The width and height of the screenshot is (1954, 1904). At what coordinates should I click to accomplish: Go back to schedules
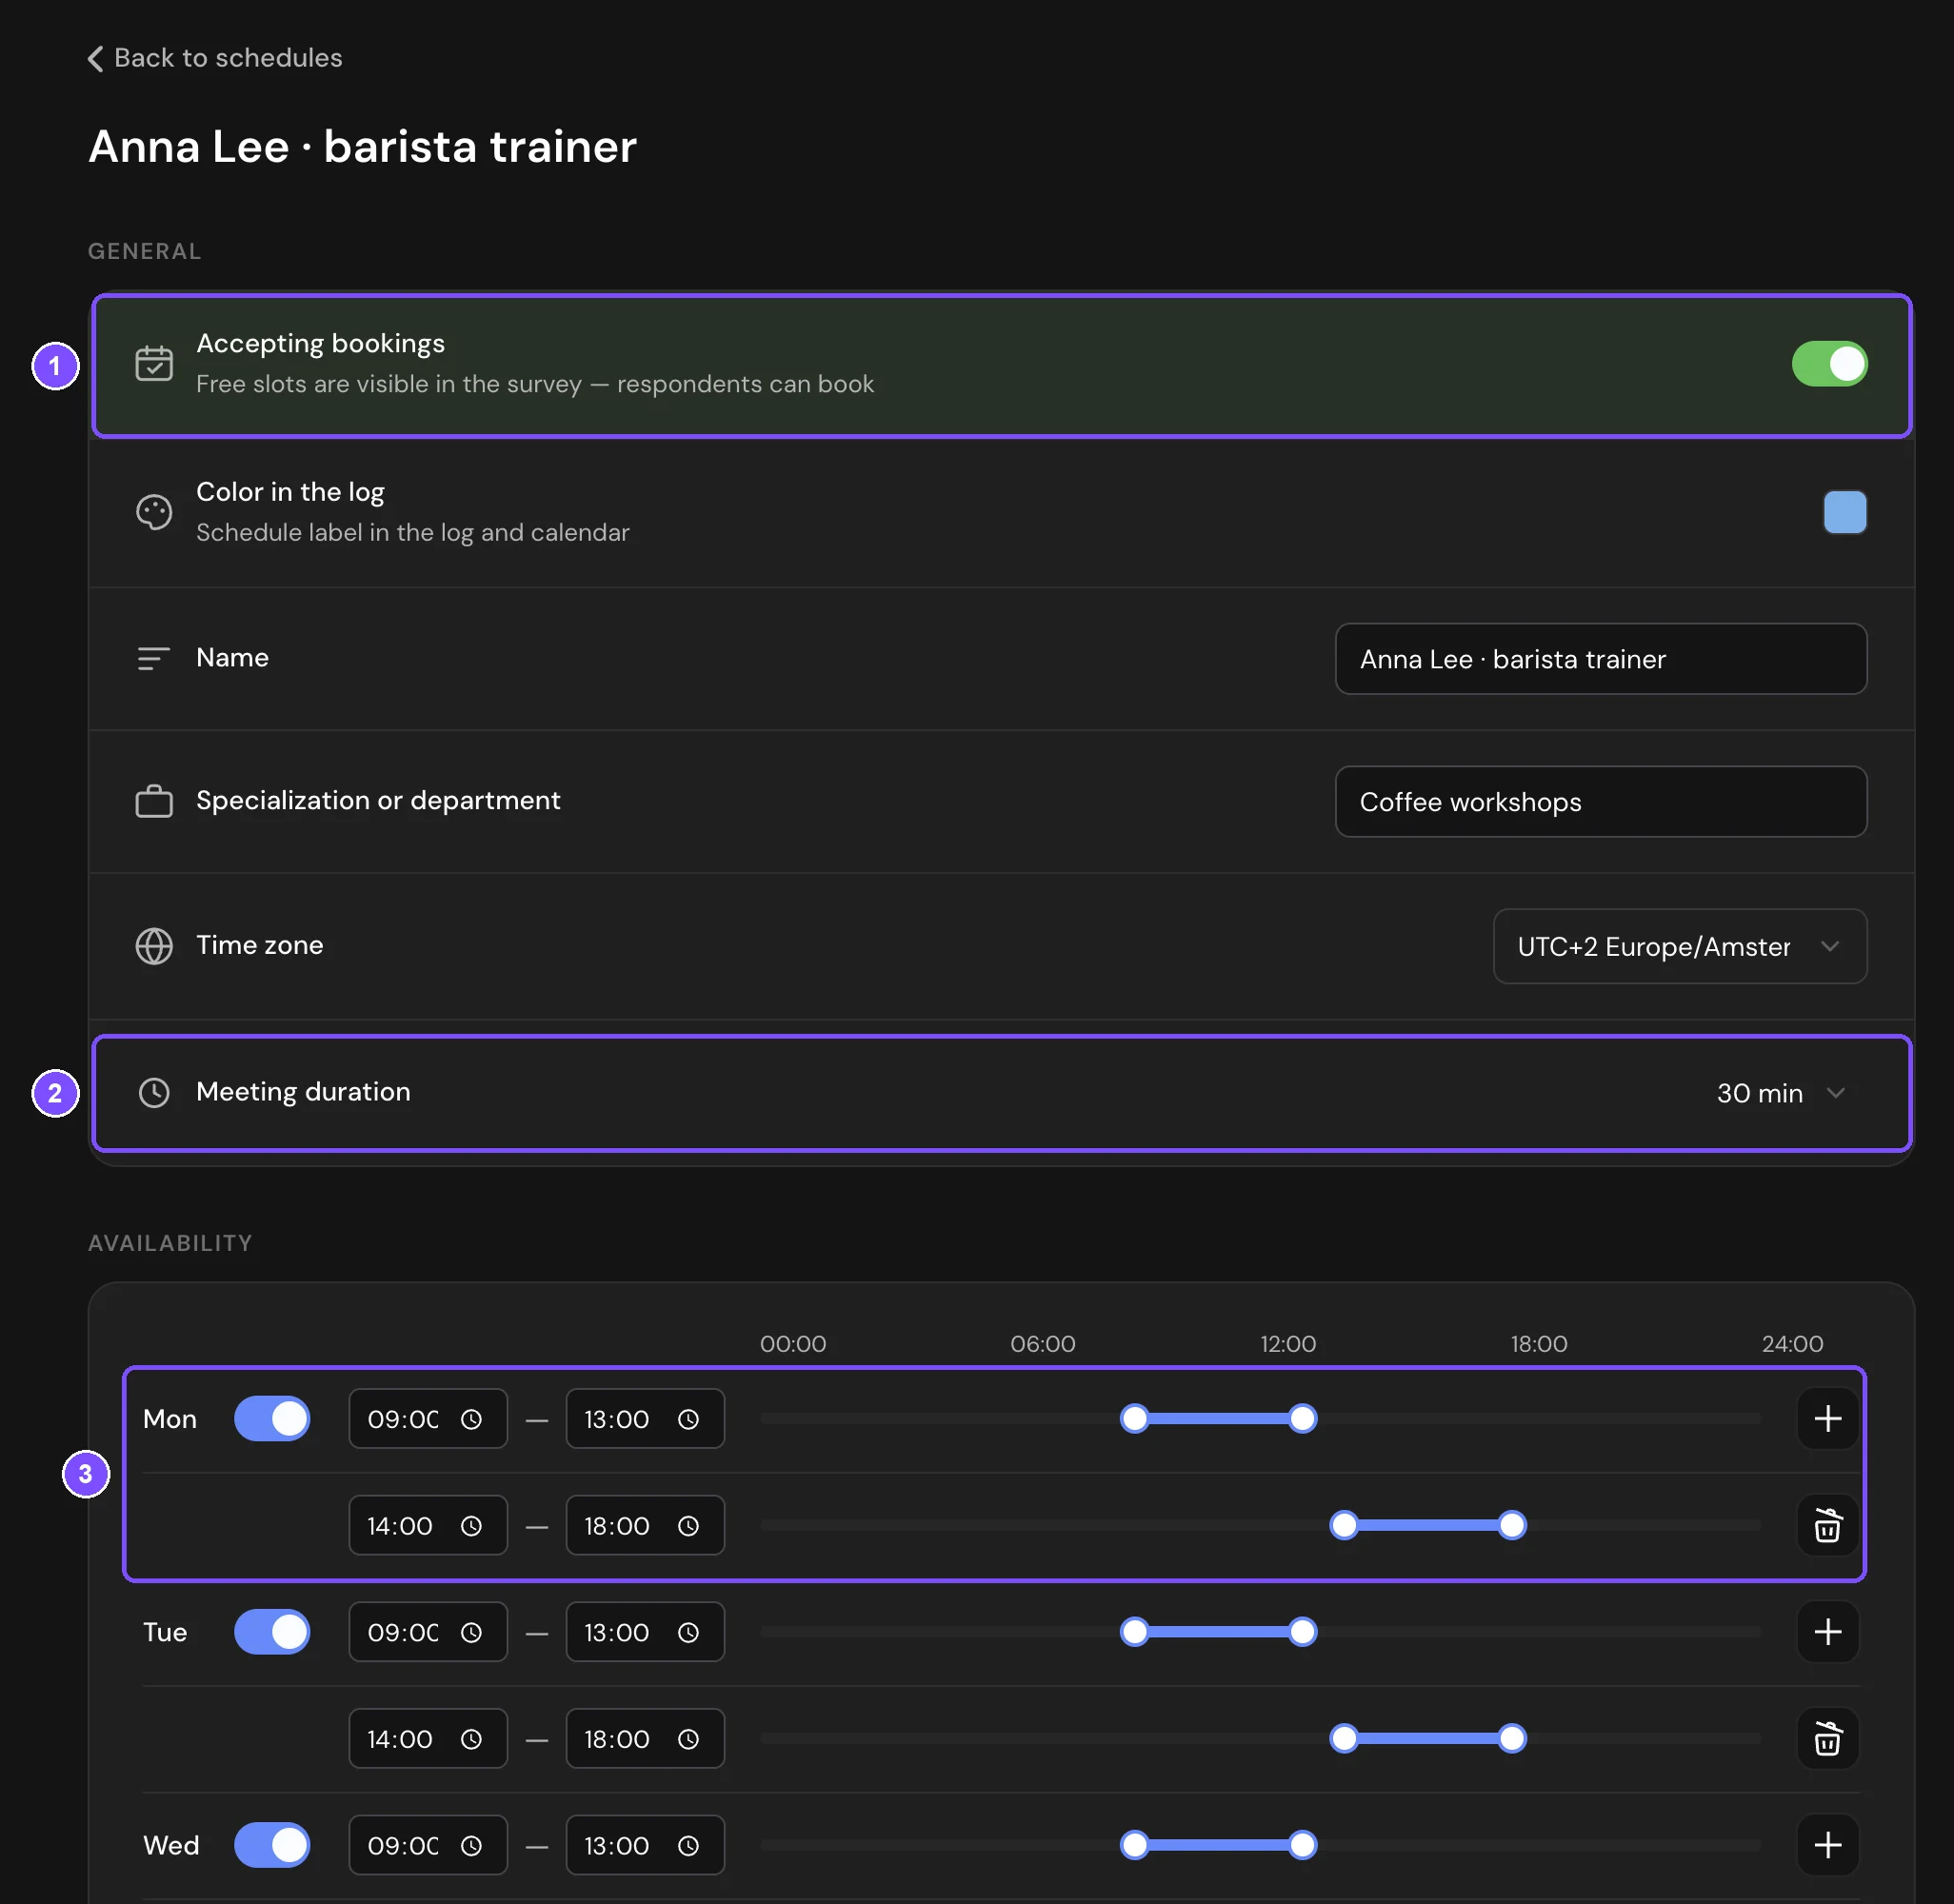(x=215, y=58)
